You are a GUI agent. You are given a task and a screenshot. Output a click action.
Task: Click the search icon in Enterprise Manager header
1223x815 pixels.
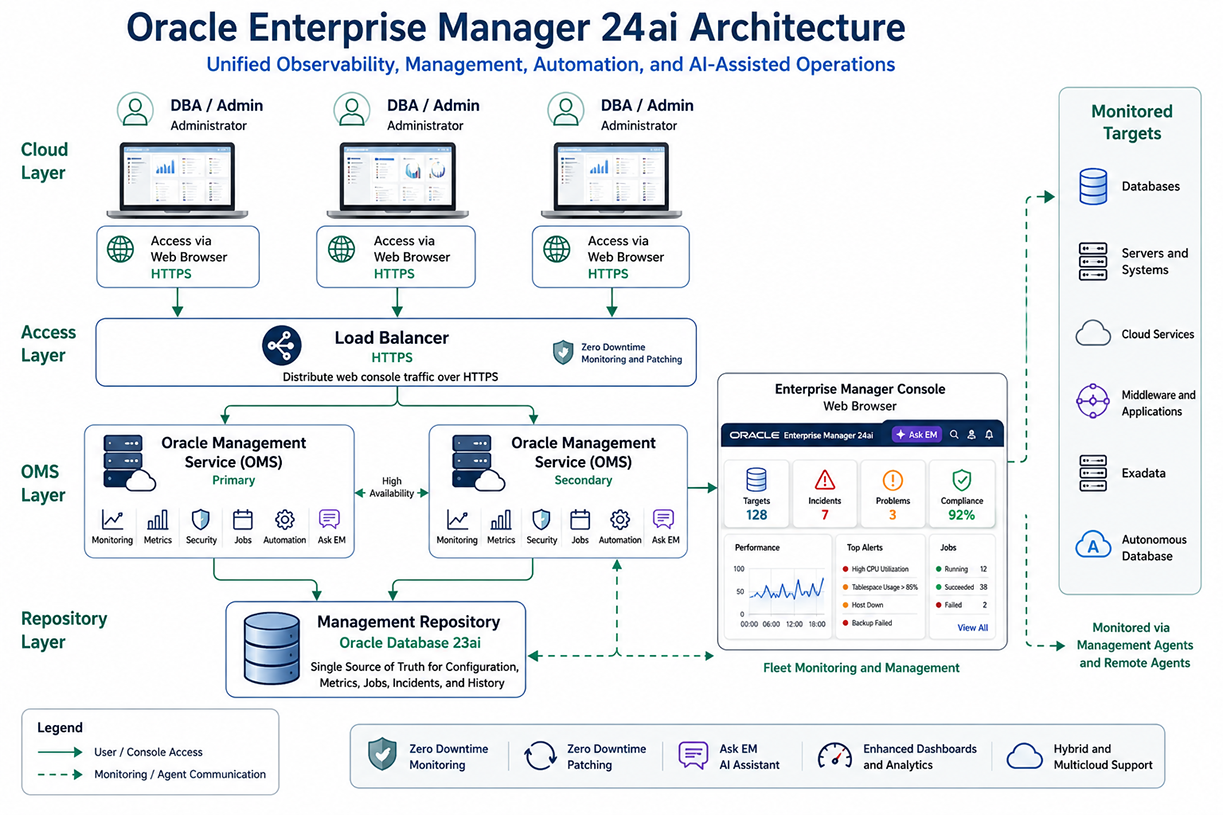pos(954,435)
